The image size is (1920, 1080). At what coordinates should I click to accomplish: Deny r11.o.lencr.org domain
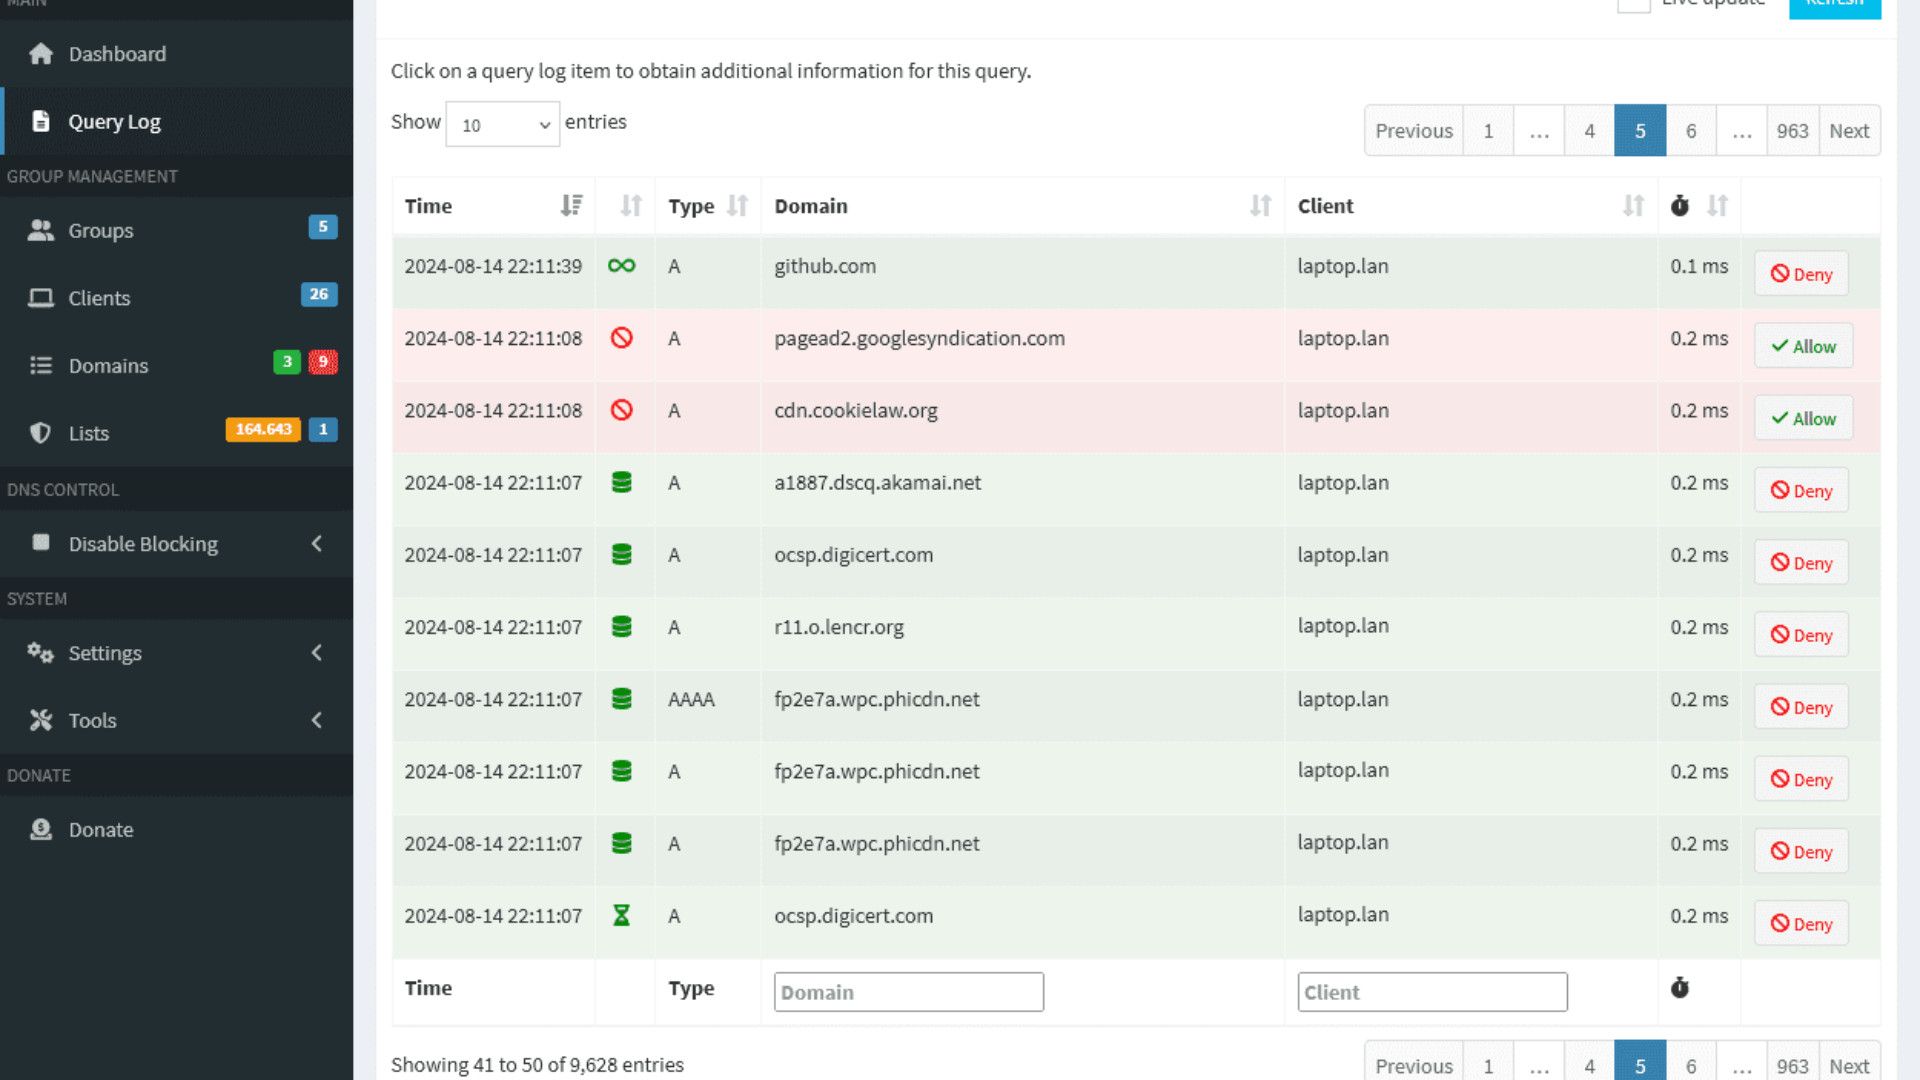[1801, 635]
